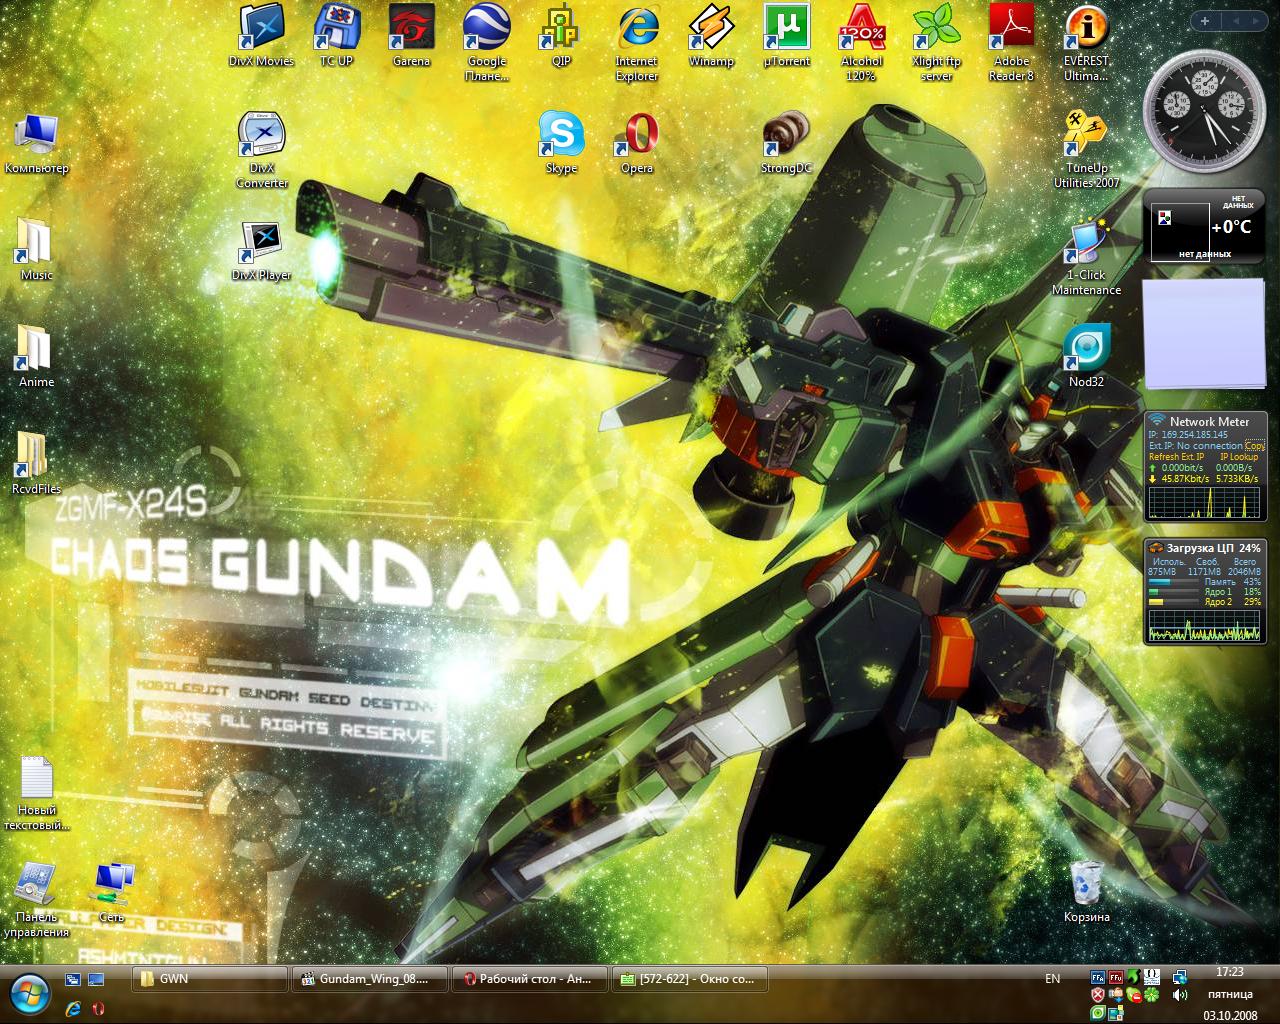The height and width of the screenshot is (1024, 1280).
Task: Click the Network Meter gadget title
Action: pyautogui.click(x=1209, y=422)
